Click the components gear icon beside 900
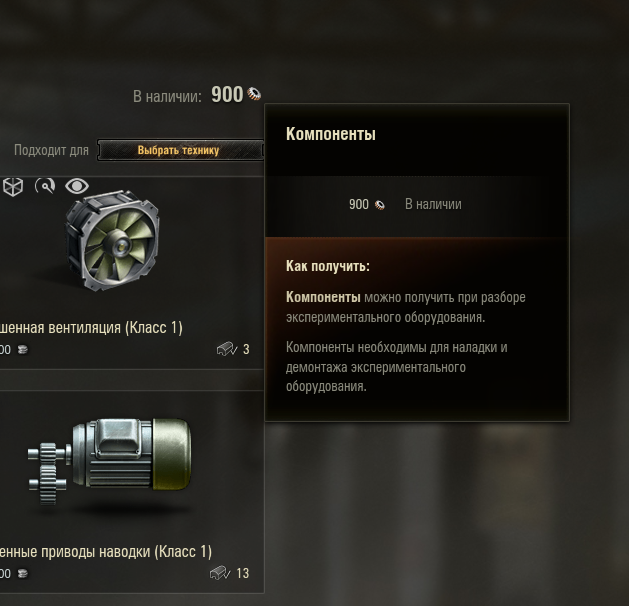The width and height of the screenshot is (629, 606). [254, 94]
